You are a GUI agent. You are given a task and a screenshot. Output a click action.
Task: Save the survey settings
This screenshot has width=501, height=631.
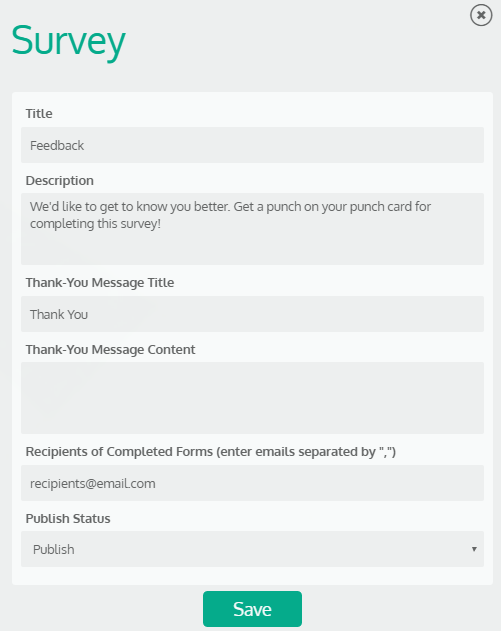click(252, 609)
